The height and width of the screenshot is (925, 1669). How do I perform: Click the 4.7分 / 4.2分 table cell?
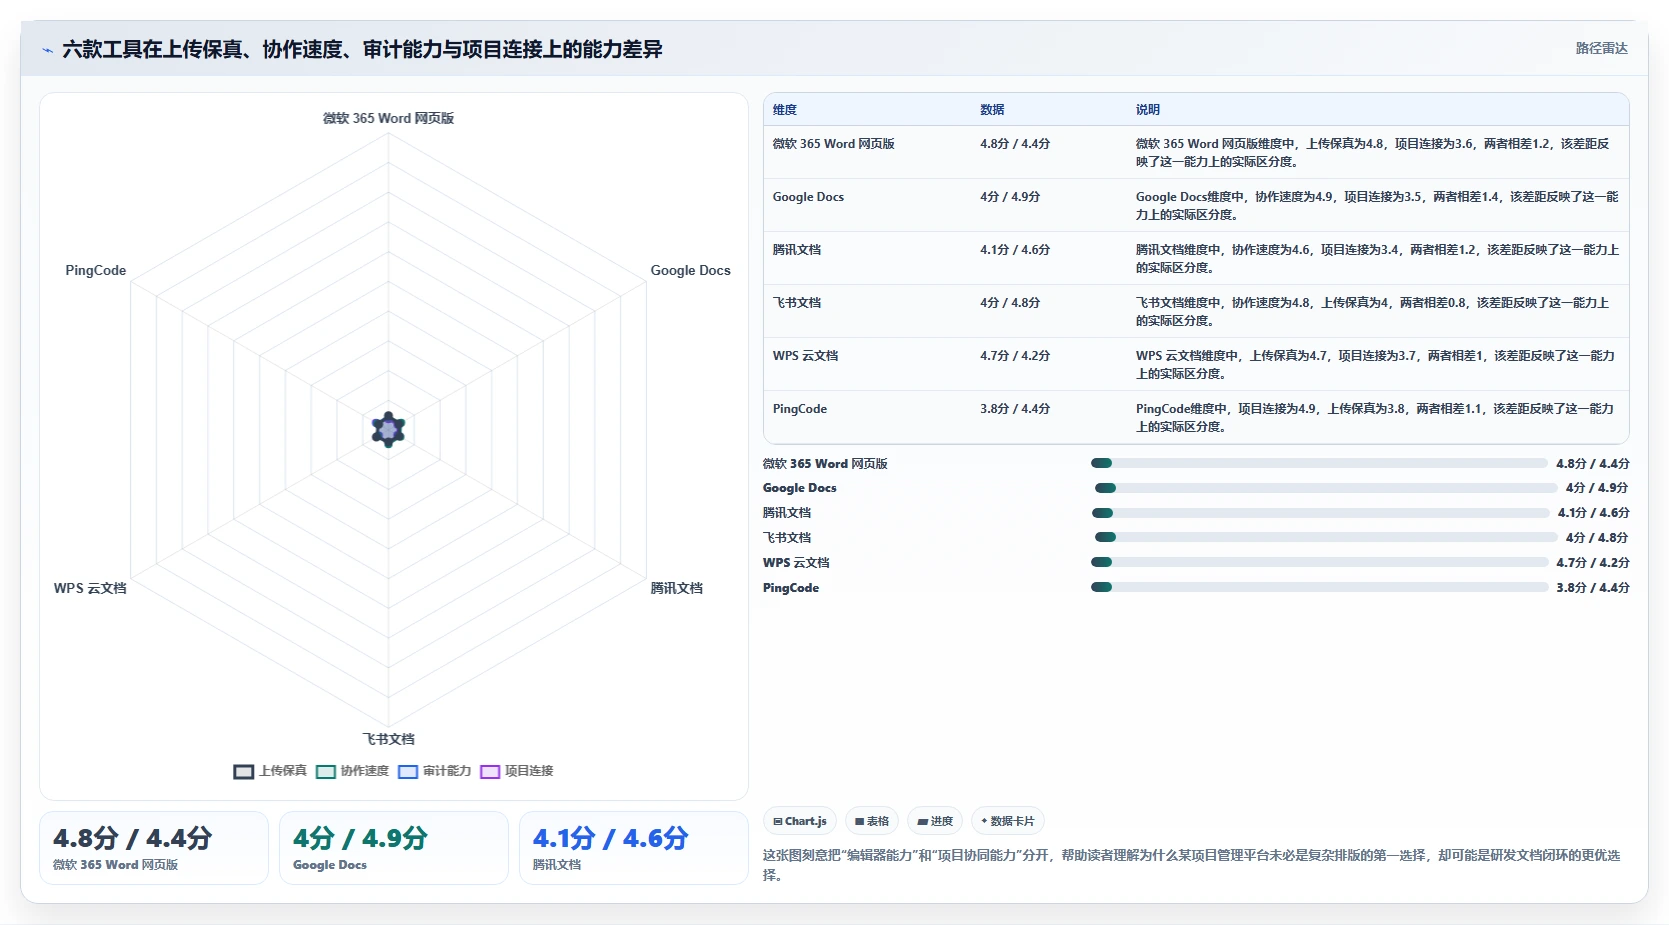point(1015,356)
